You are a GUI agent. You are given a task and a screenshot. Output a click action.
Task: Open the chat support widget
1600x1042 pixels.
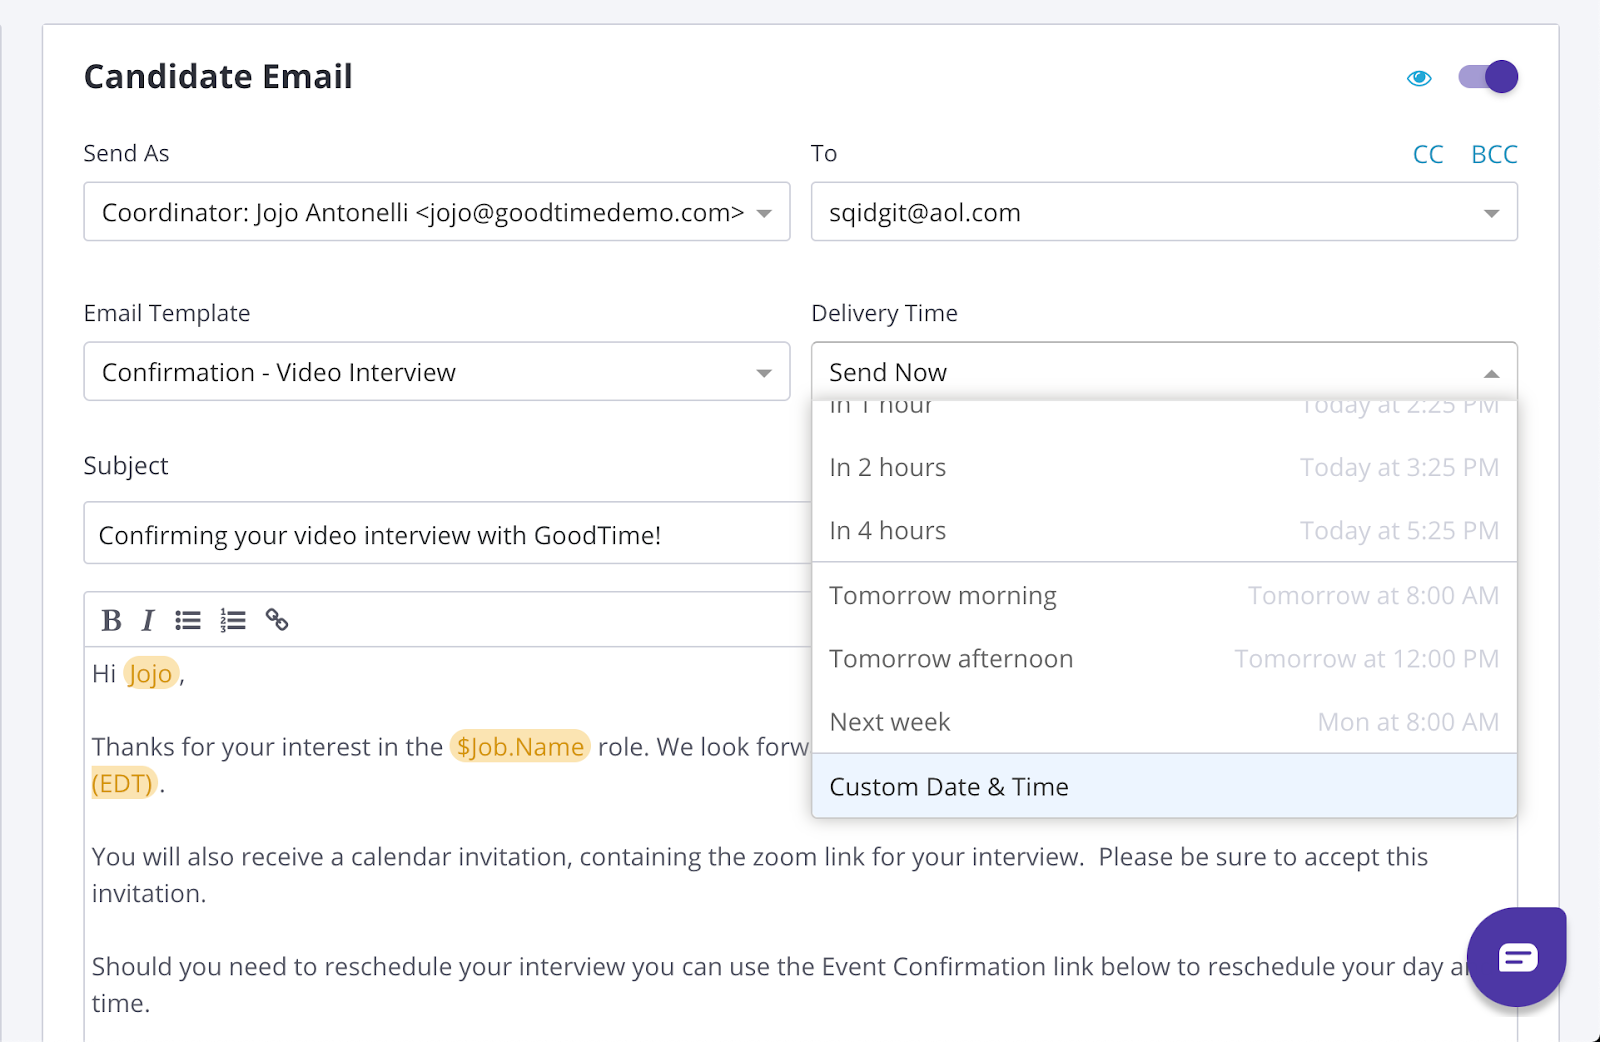[1516, 957]
